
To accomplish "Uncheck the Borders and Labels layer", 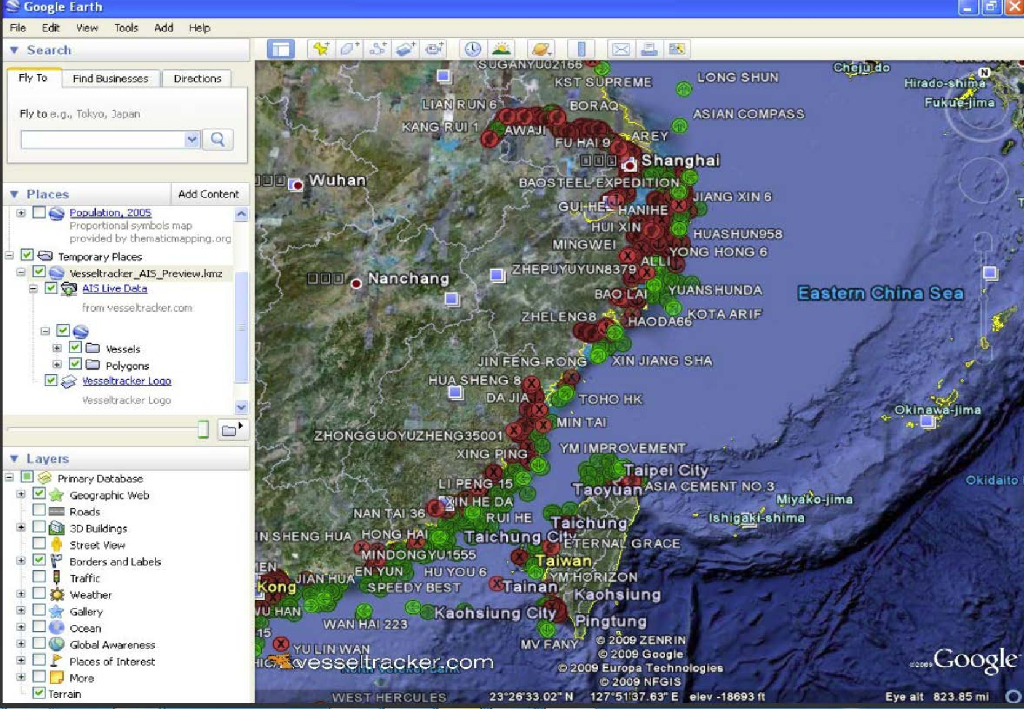I will [39, 561].
